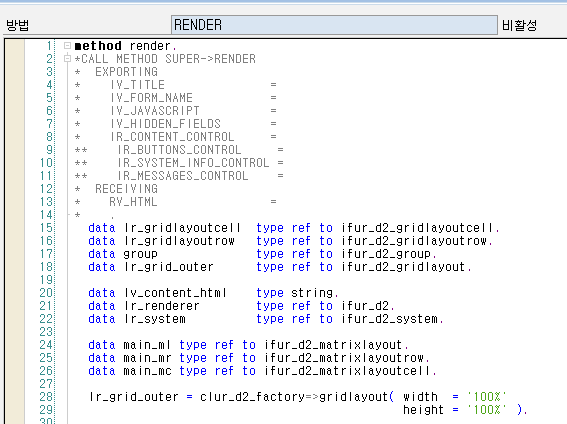The height and width of the screenshot is (424, 567).
Task: Collapse the method render block at line 1
Action: click(x=67, y=46)
